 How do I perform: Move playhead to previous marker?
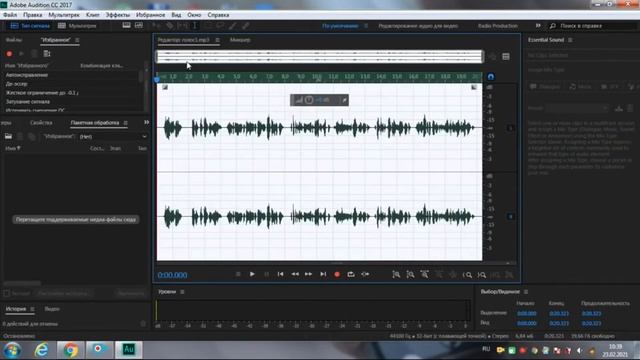pos(280,274)
